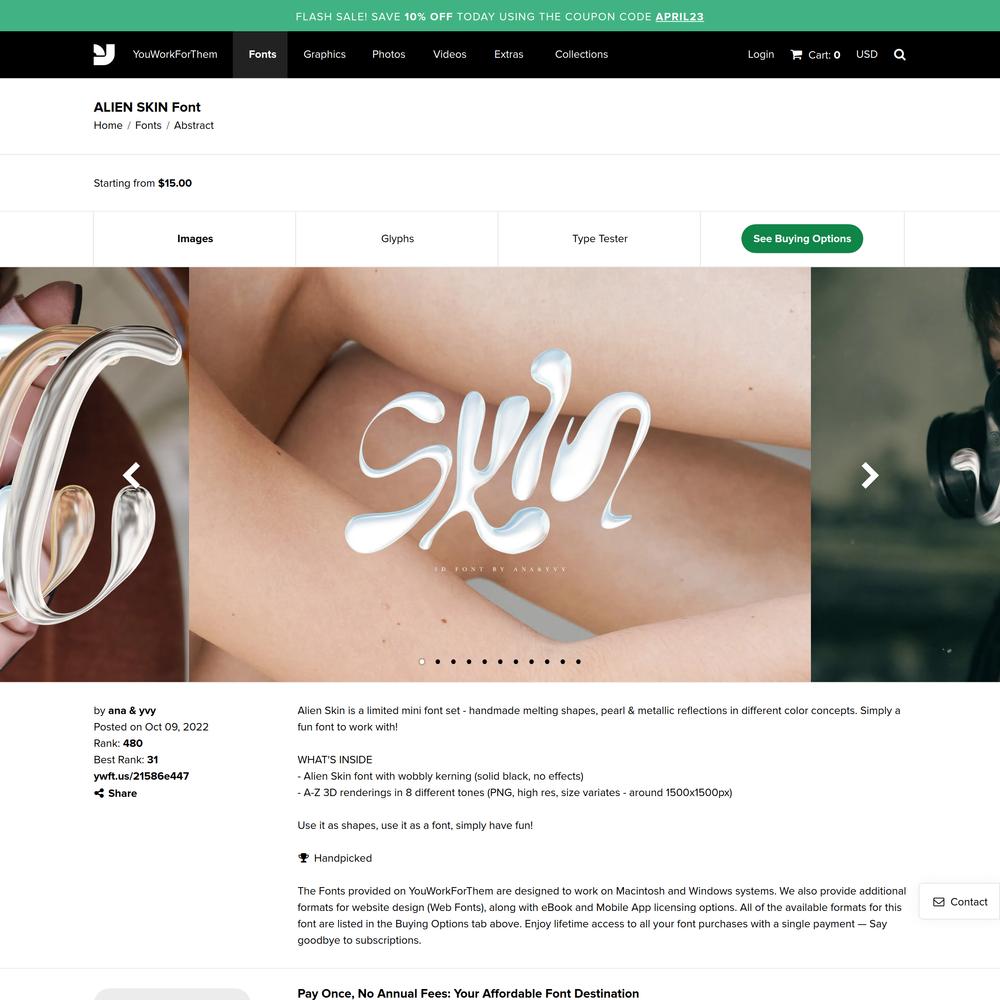Viewport: 1000px width, 1000px height.
Task: Select the second carousel dot indicator
Action: (x=438, y=661)
